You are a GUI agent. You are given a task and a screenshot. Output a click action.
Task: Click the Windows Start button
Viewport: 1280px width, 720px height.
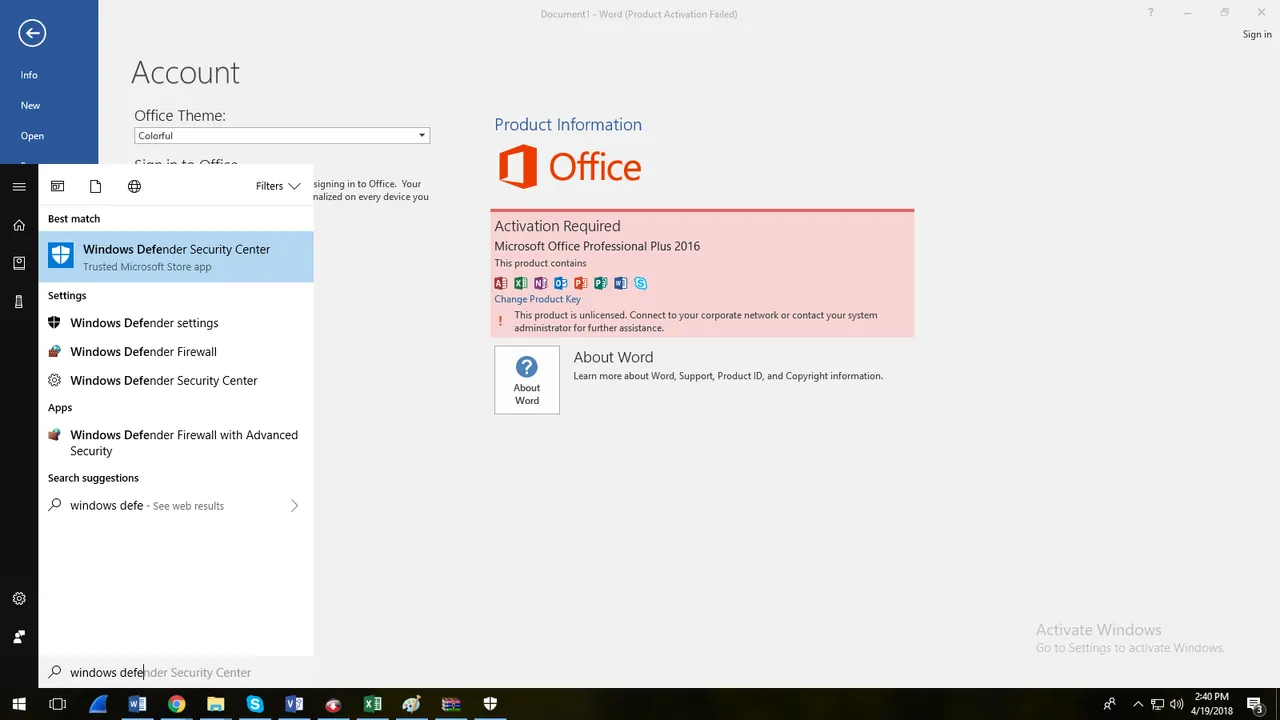18,704
